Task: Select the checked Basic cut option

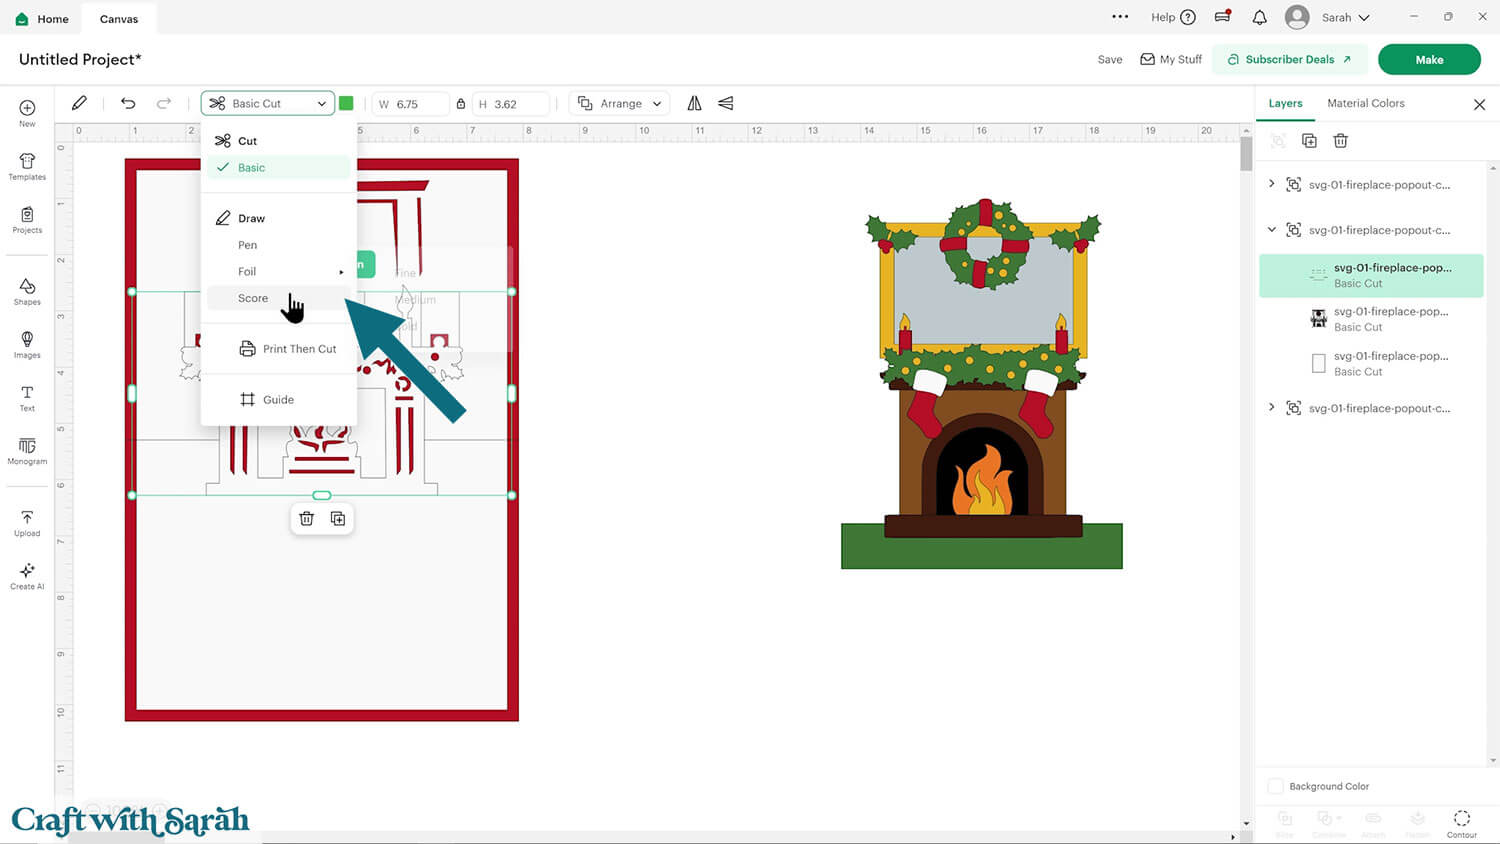Action: [252, 168]
